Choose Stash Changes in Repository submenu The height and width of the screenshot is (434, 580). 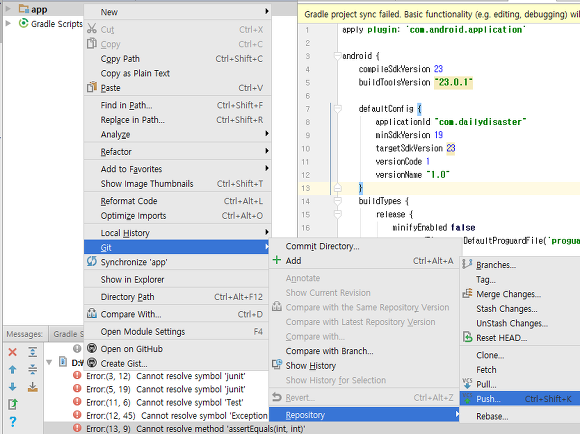520,309
